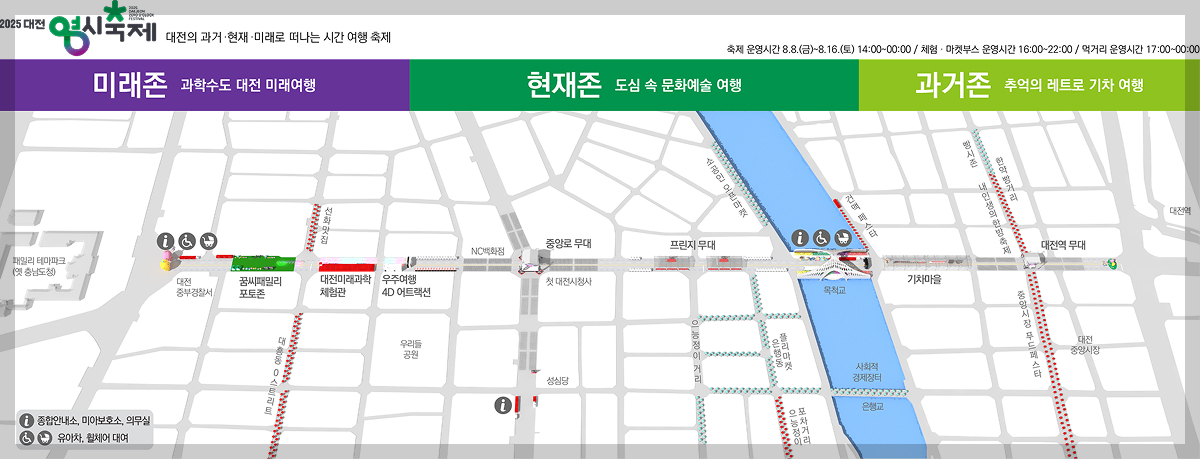Click the 대전 중앙시장 label
This screenshot has height=459, width=1200.
click(1085, 345)
